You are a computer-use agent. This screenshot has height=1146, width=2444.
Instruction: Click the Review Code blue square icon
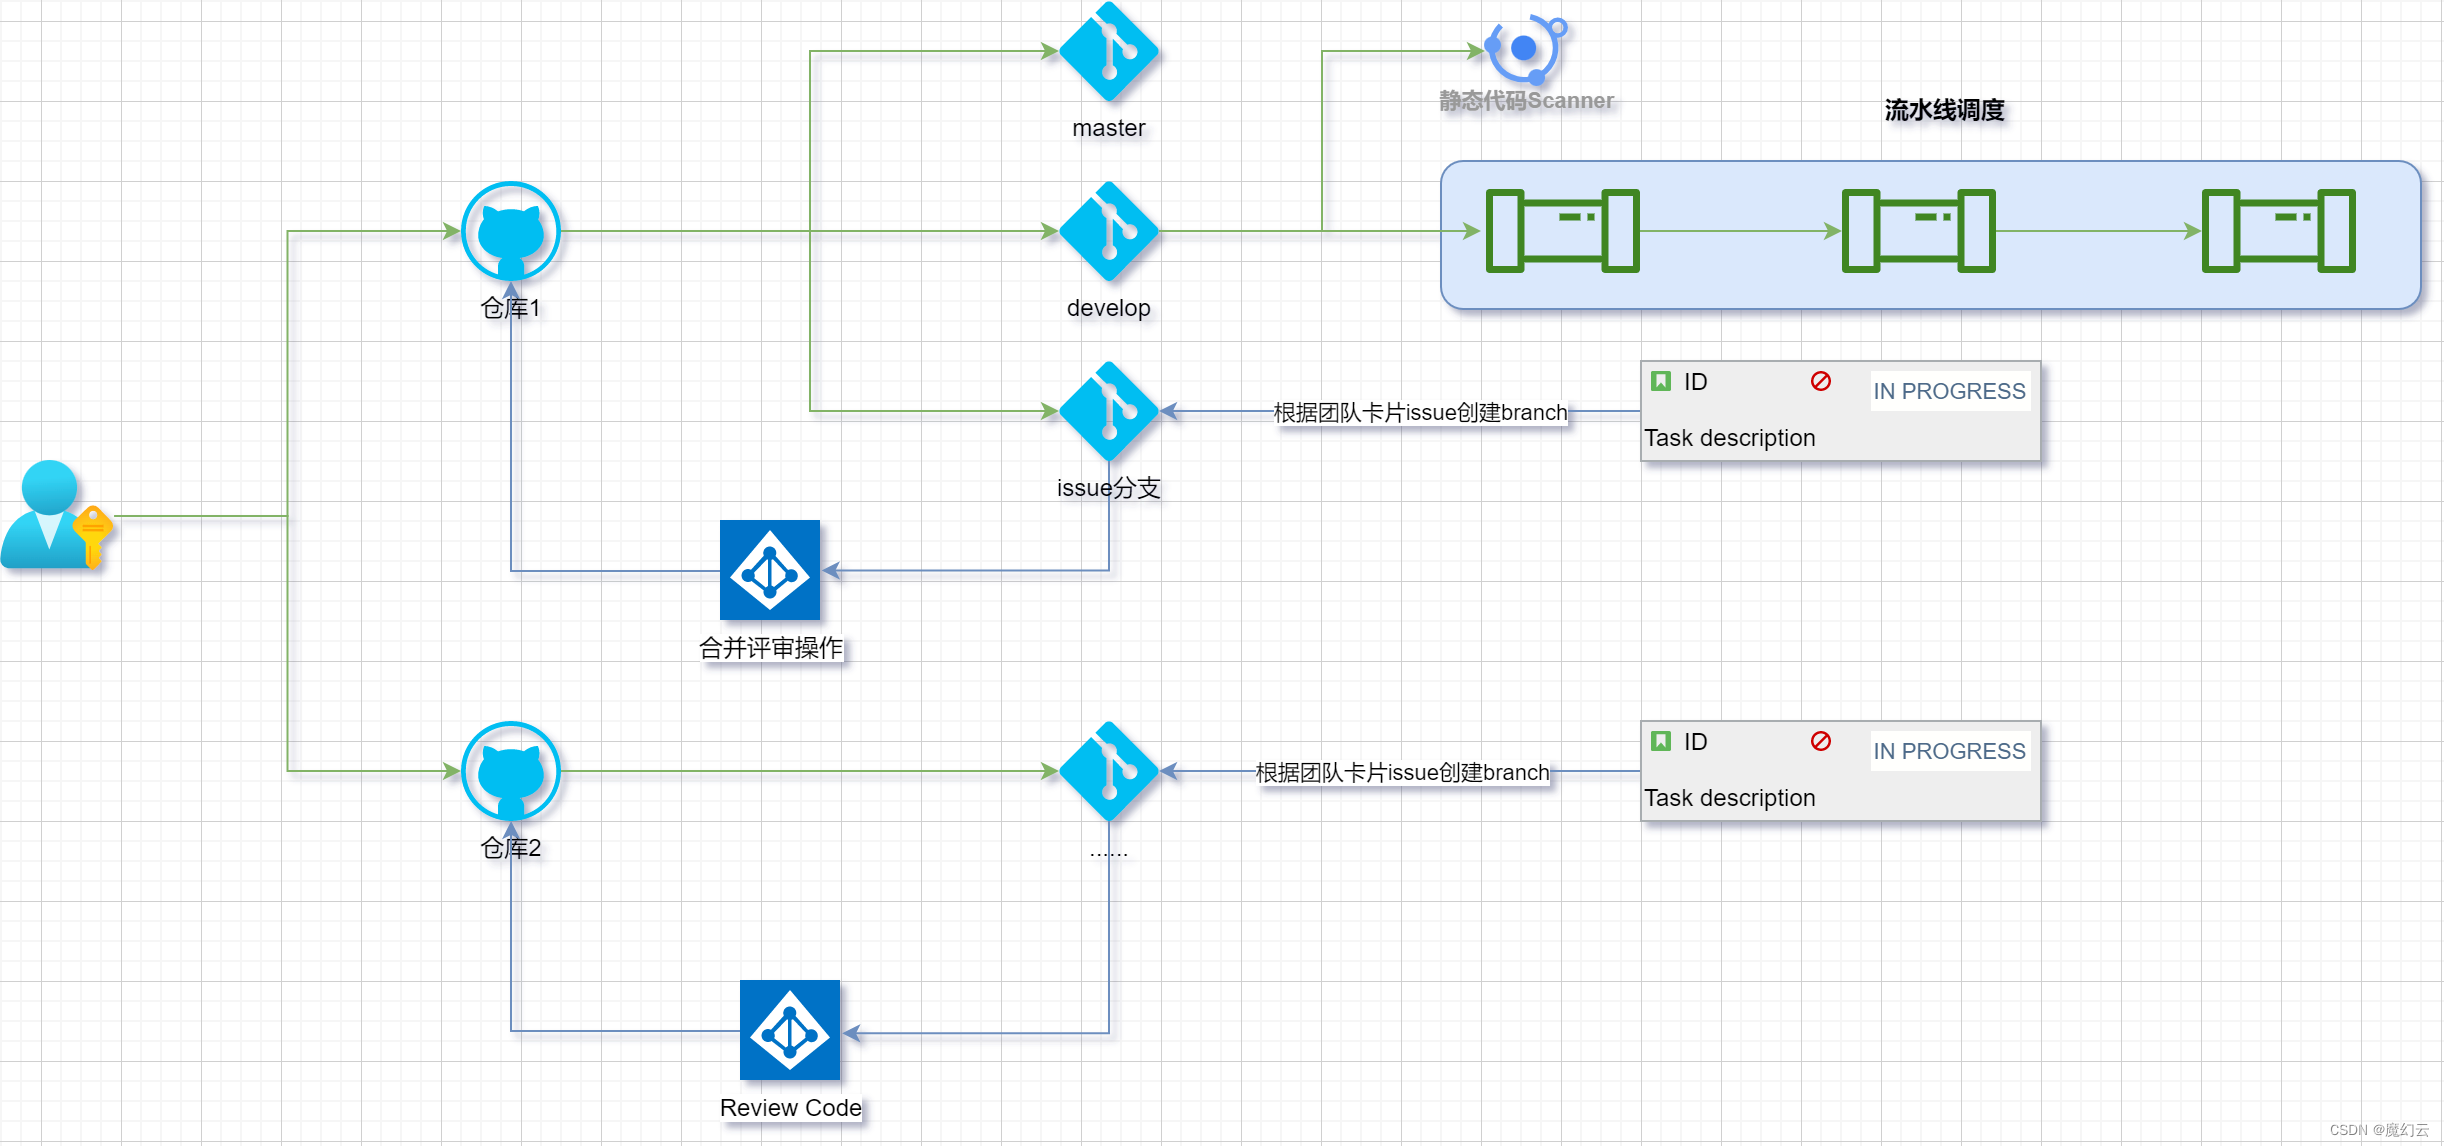click(790, 1030)
